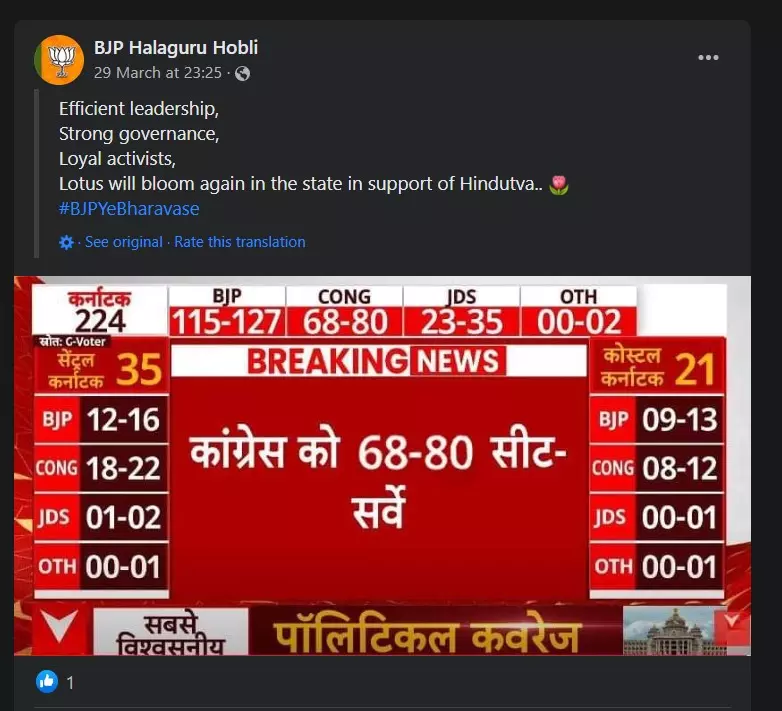Click the Central Karnataka 35 panel header

click(102, 369)
